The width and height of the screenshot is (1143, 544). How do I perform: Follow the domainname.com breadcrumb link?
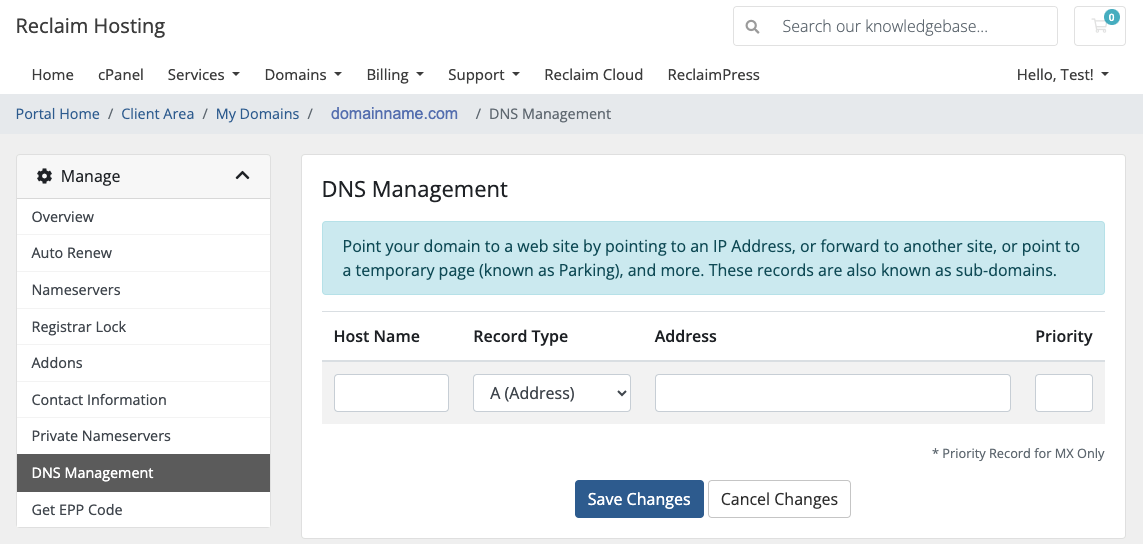click(x=394, y=114)
